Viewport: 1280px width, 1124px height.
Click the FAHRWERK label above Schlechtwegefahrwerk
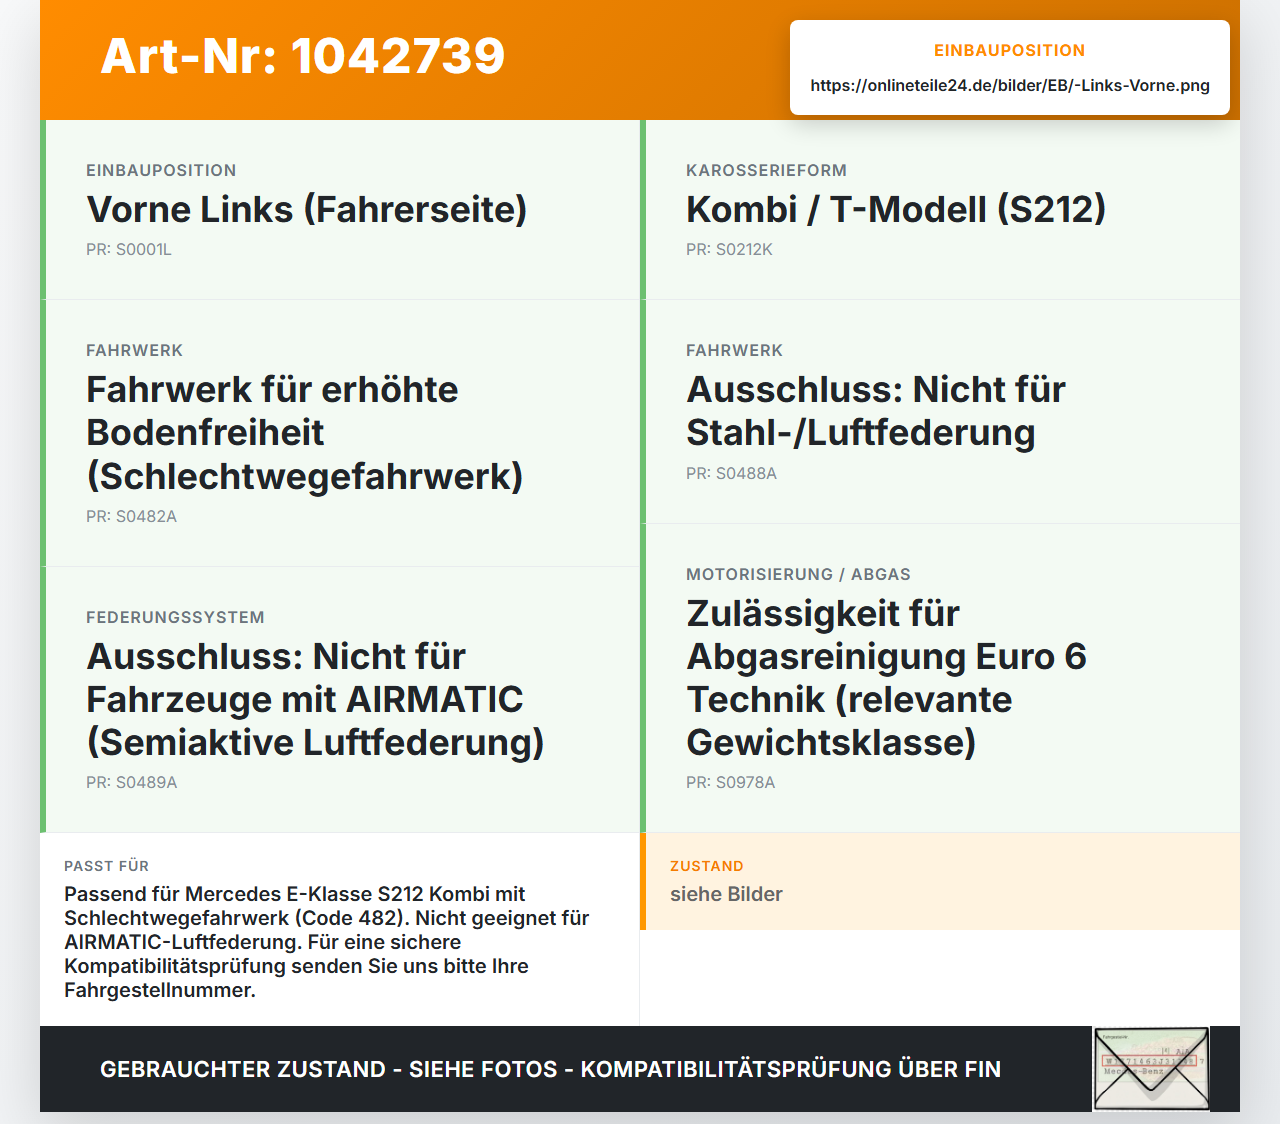(134, 350)
